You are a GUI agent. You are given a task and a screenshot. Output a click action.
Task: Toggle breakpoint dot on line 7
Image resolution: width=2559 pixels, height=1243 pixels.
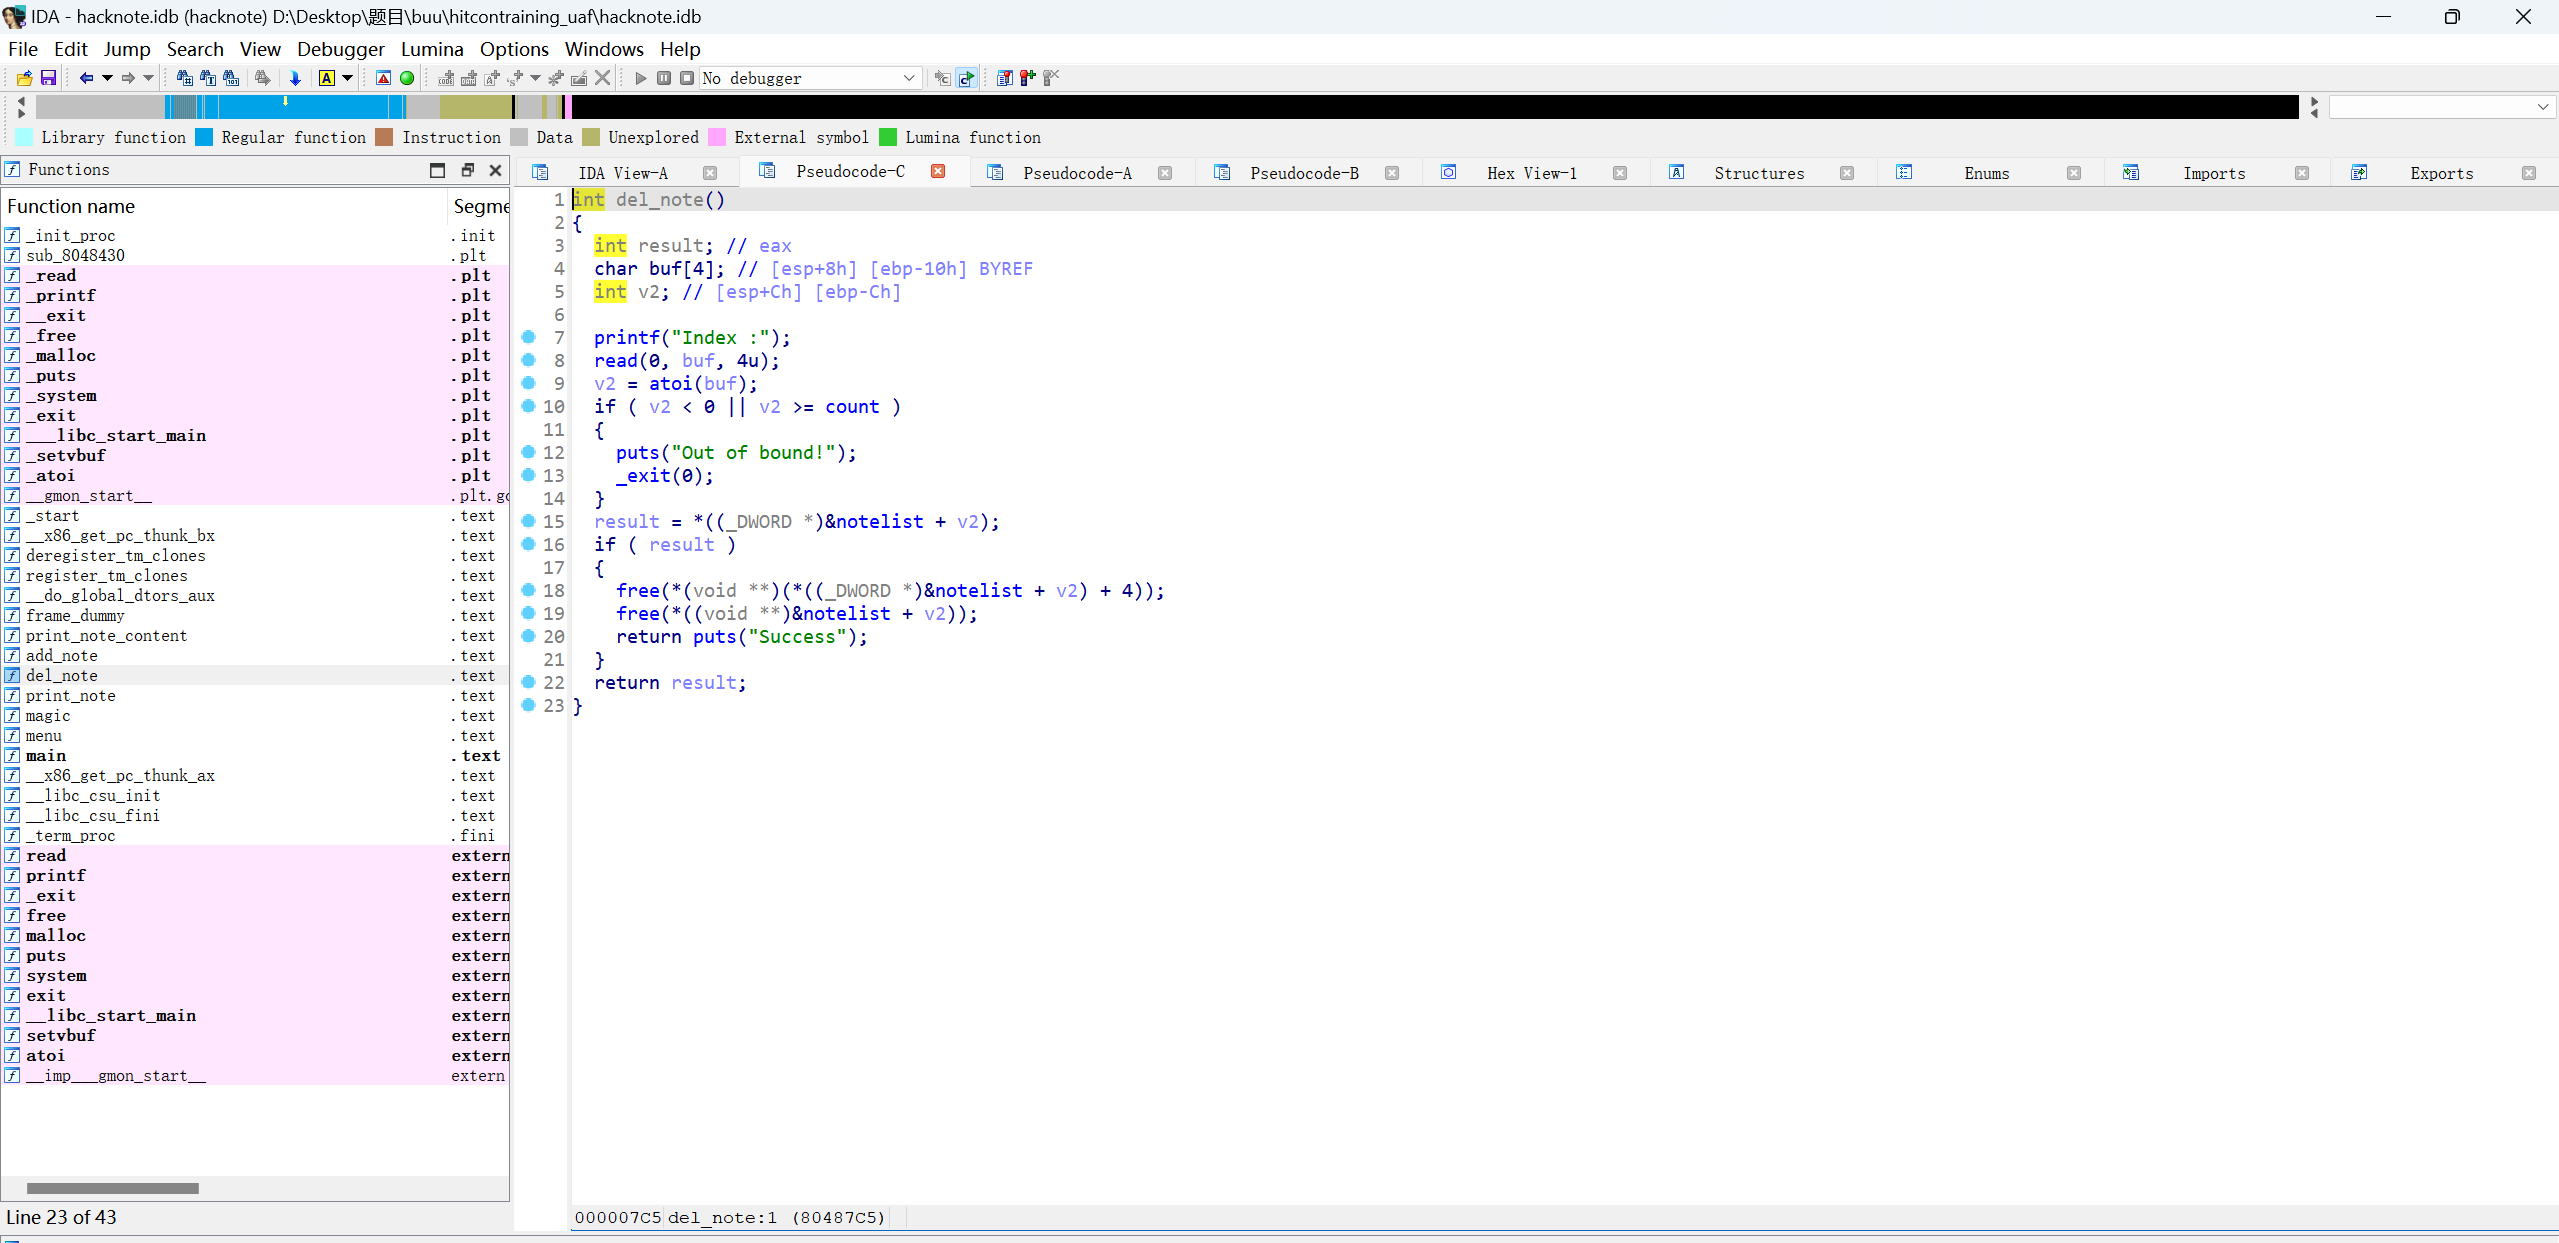point(529,337)
